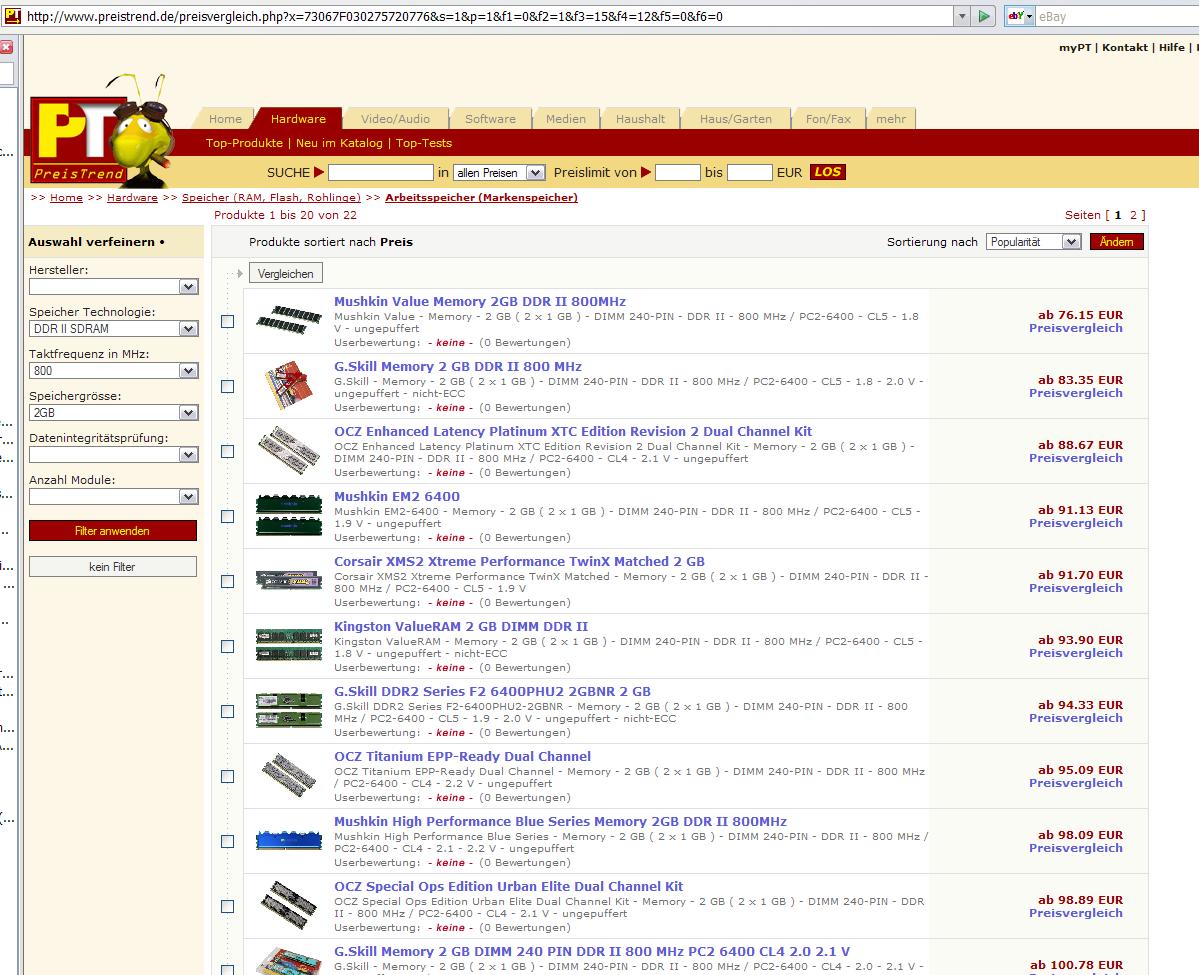Tick the checkbox for G.Skill Memory 2 GB DDR II 800 MHz

pos(227,386)
